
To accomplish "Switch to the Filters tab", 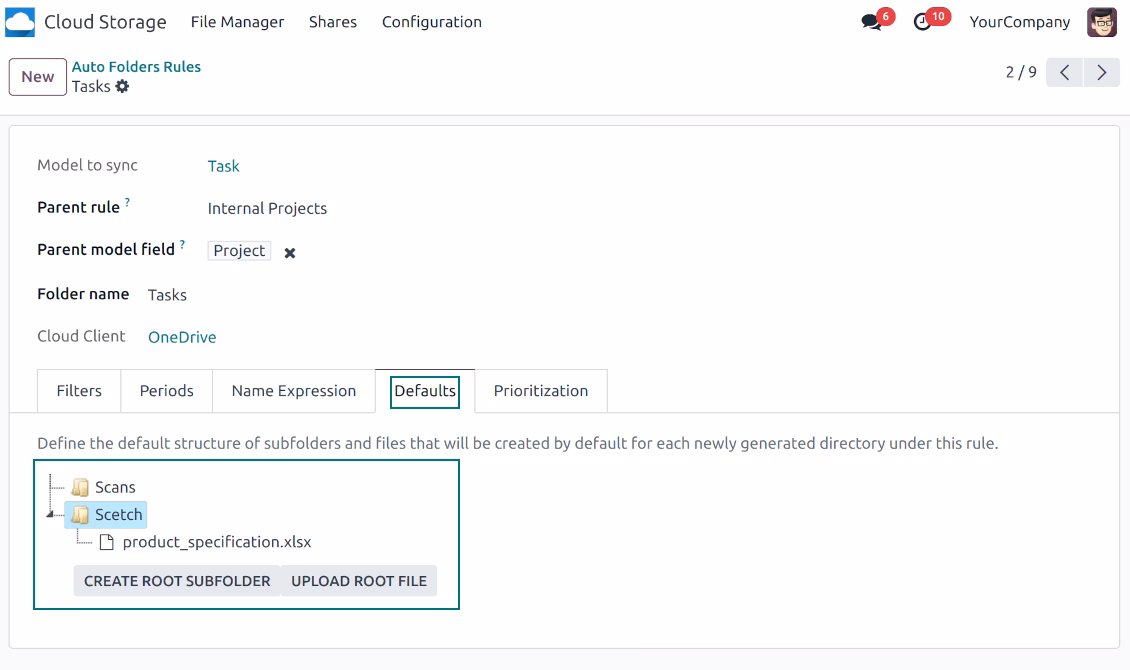I will coord(79,390).
